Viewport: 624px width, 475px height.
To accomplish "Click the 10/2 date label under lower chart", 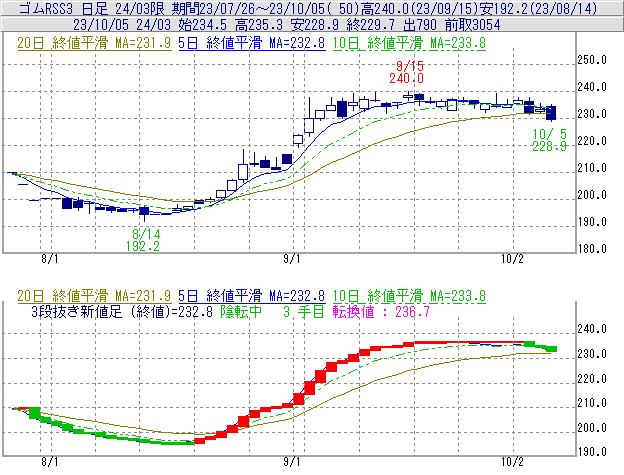I will pyautogui.click(x=512, y=462).
